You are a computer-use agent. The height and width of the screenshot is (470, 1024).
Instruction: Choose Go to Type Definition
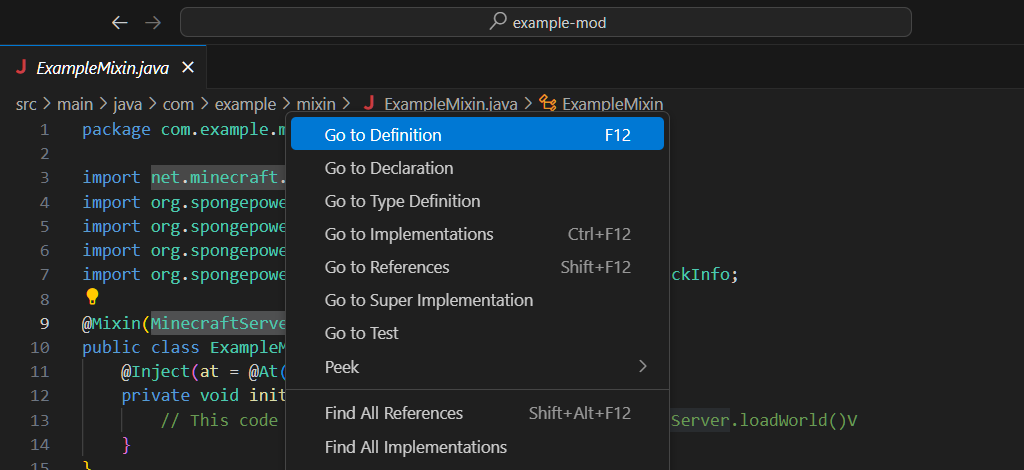[402, 201]
